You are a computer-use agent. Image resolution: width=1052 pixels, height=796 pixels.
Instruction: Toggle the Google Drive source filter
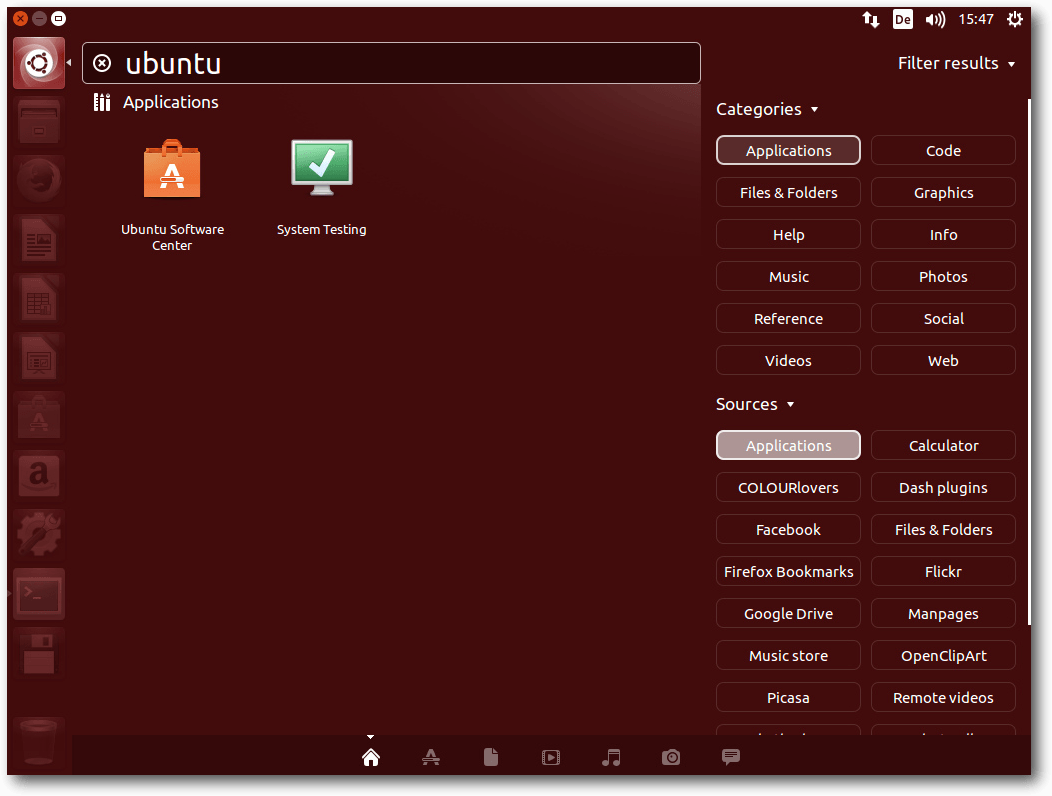pyautogui.click(x=788, y=613)
